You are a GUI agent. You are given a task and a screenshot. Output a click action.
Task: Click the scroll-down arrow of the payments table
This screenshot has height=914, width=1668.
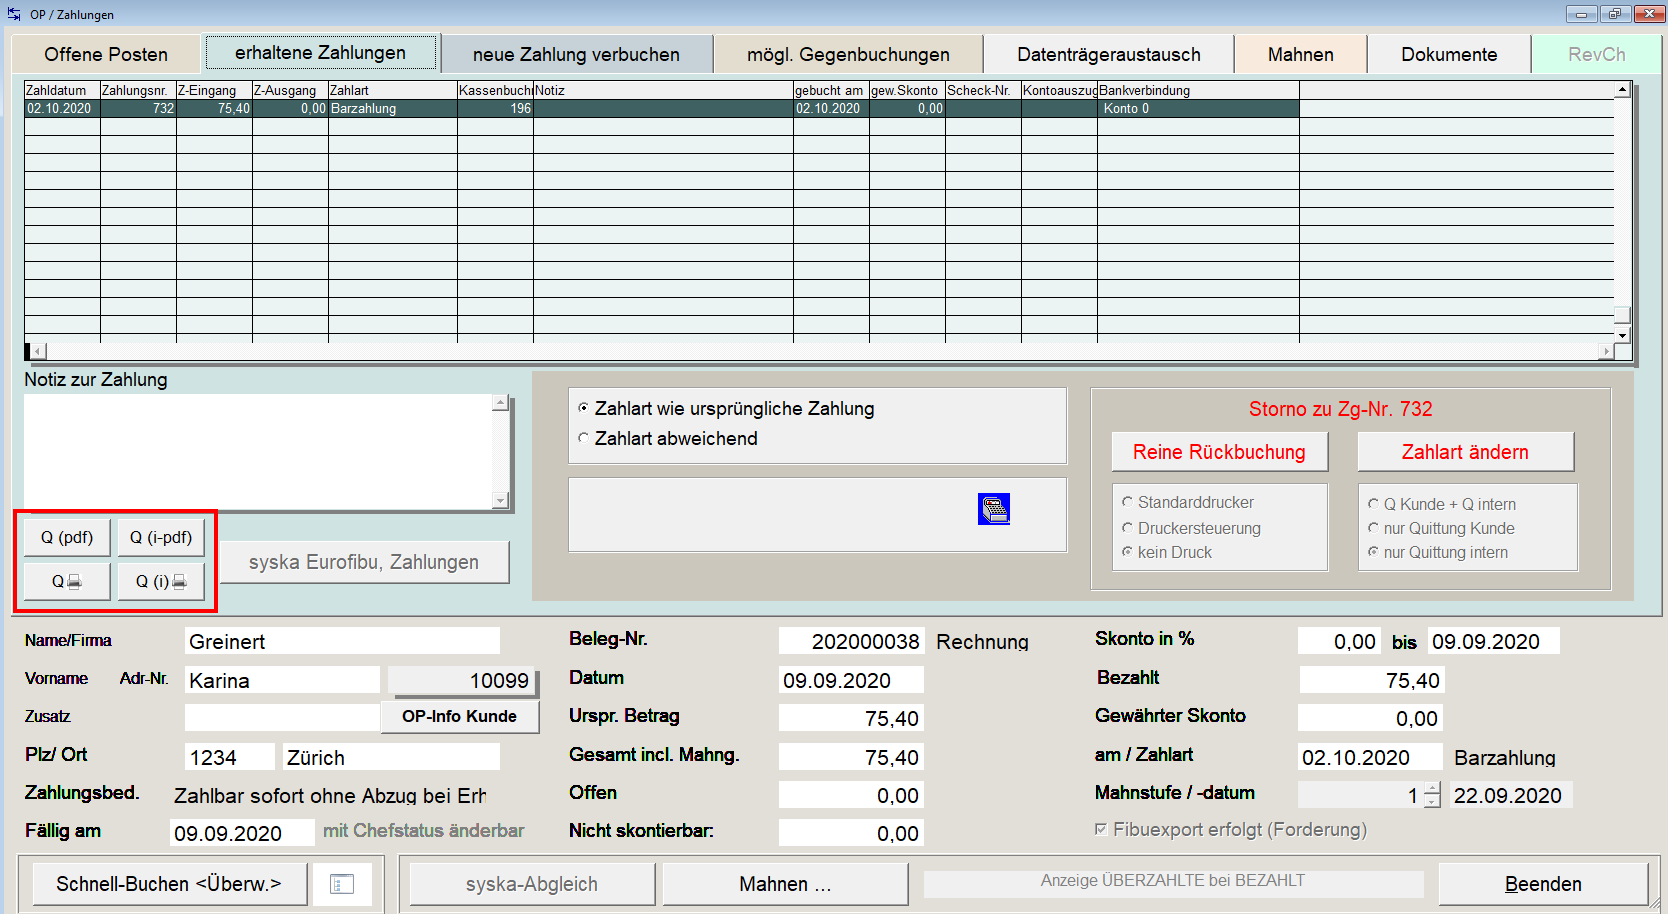pos(1622,334)
